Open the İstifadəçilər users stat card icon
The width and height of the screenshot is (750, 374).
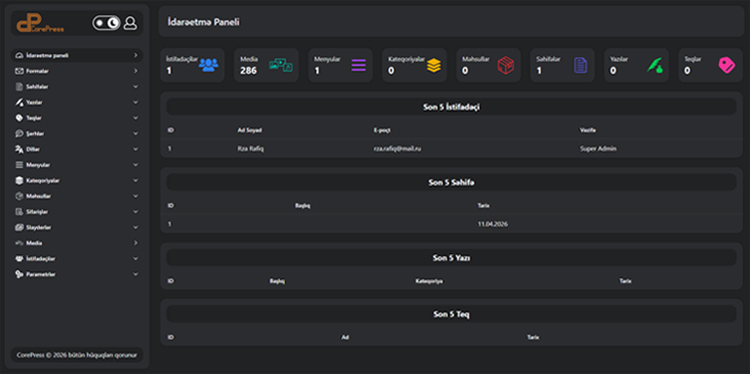coord(209,65)
